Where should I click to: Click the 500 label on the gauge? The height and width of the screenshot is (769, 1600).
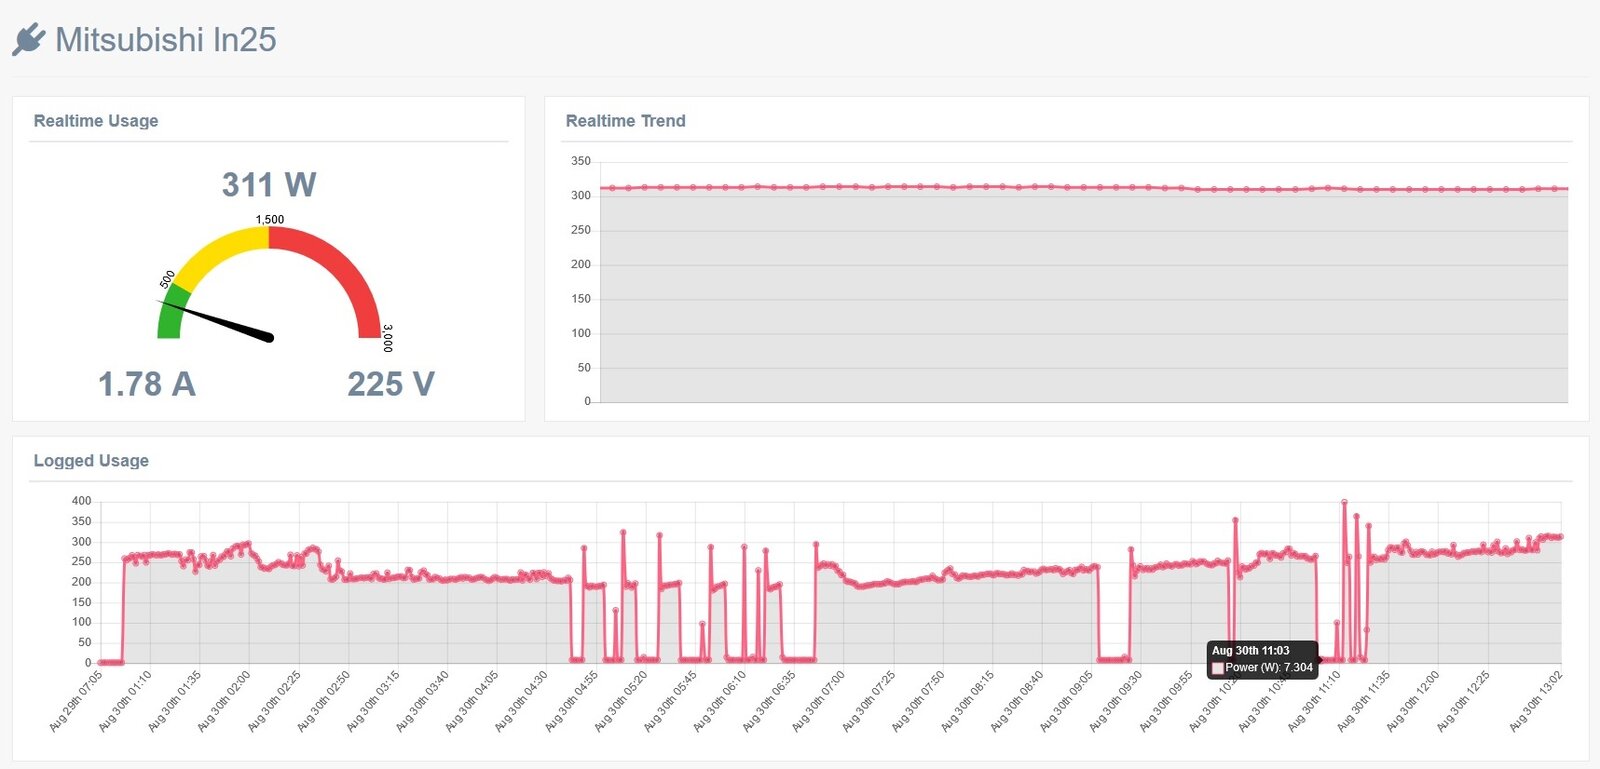pos(167,279)
